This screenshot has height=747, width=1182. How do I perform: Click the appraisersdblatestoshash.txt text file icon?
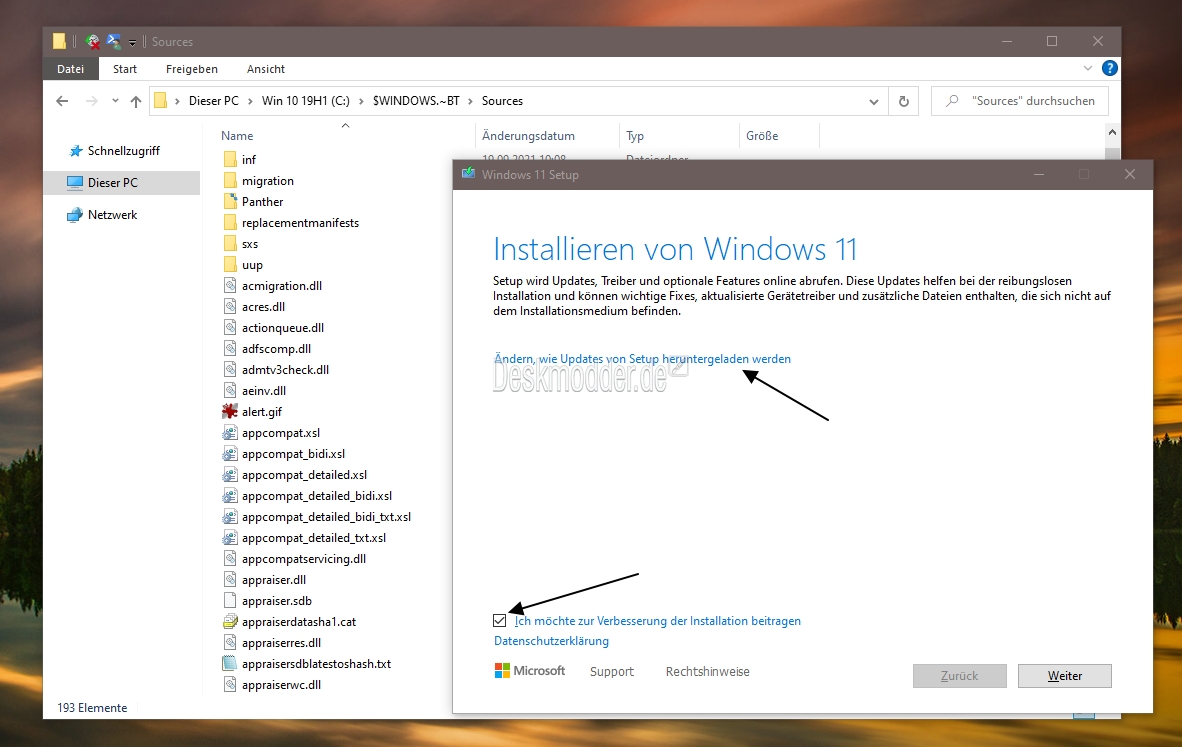[x=230, y=664]
